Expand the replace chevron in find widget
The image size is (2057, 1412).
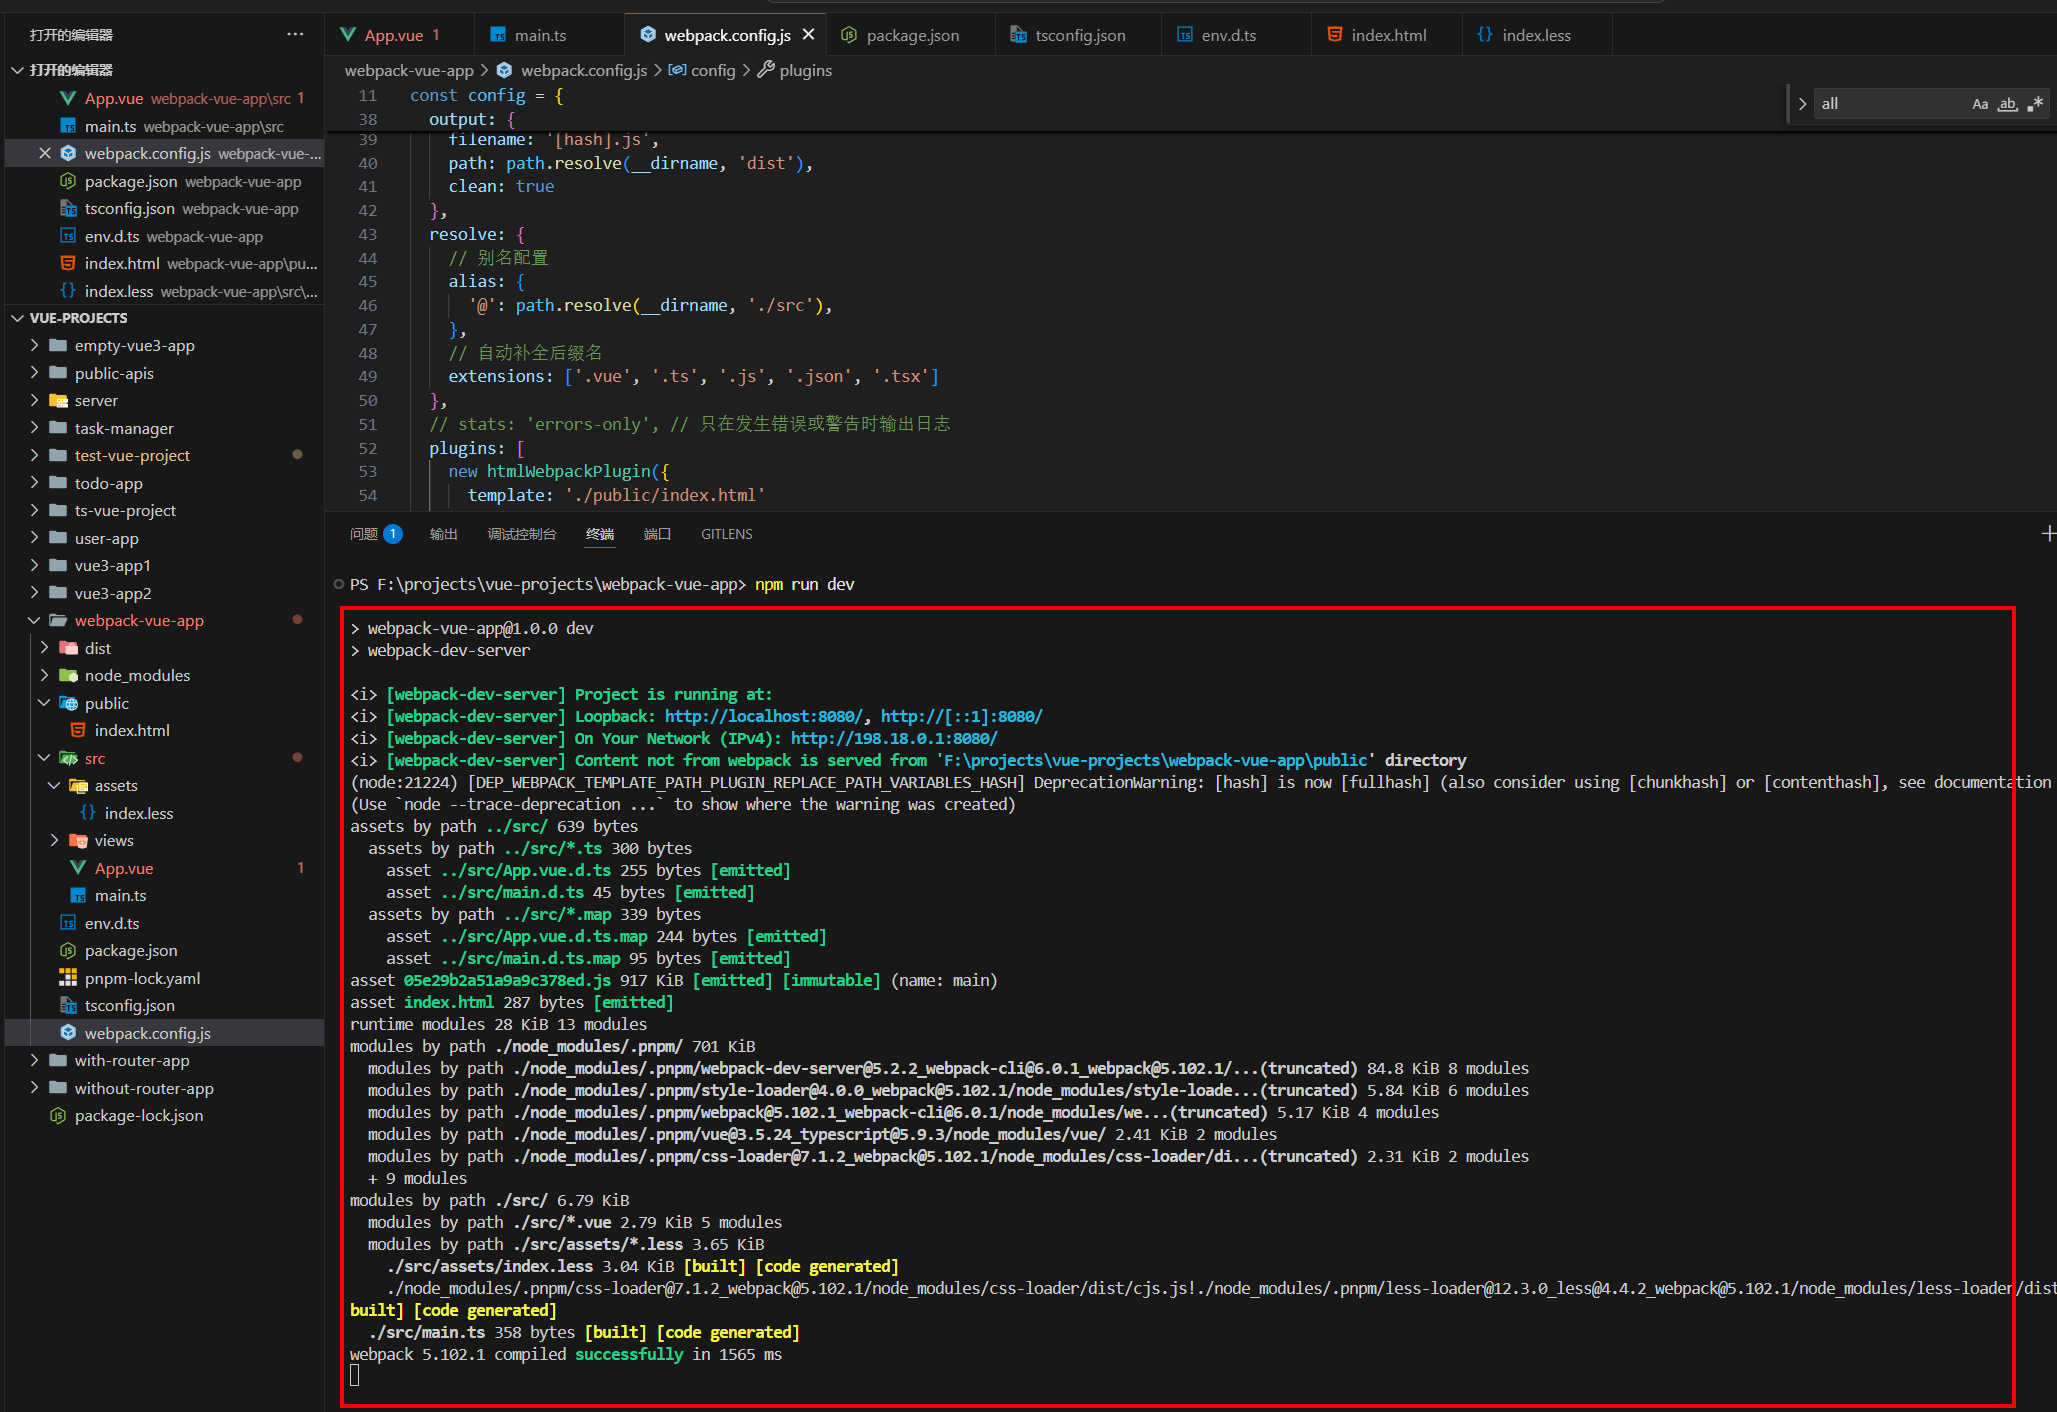point(1802,104)
